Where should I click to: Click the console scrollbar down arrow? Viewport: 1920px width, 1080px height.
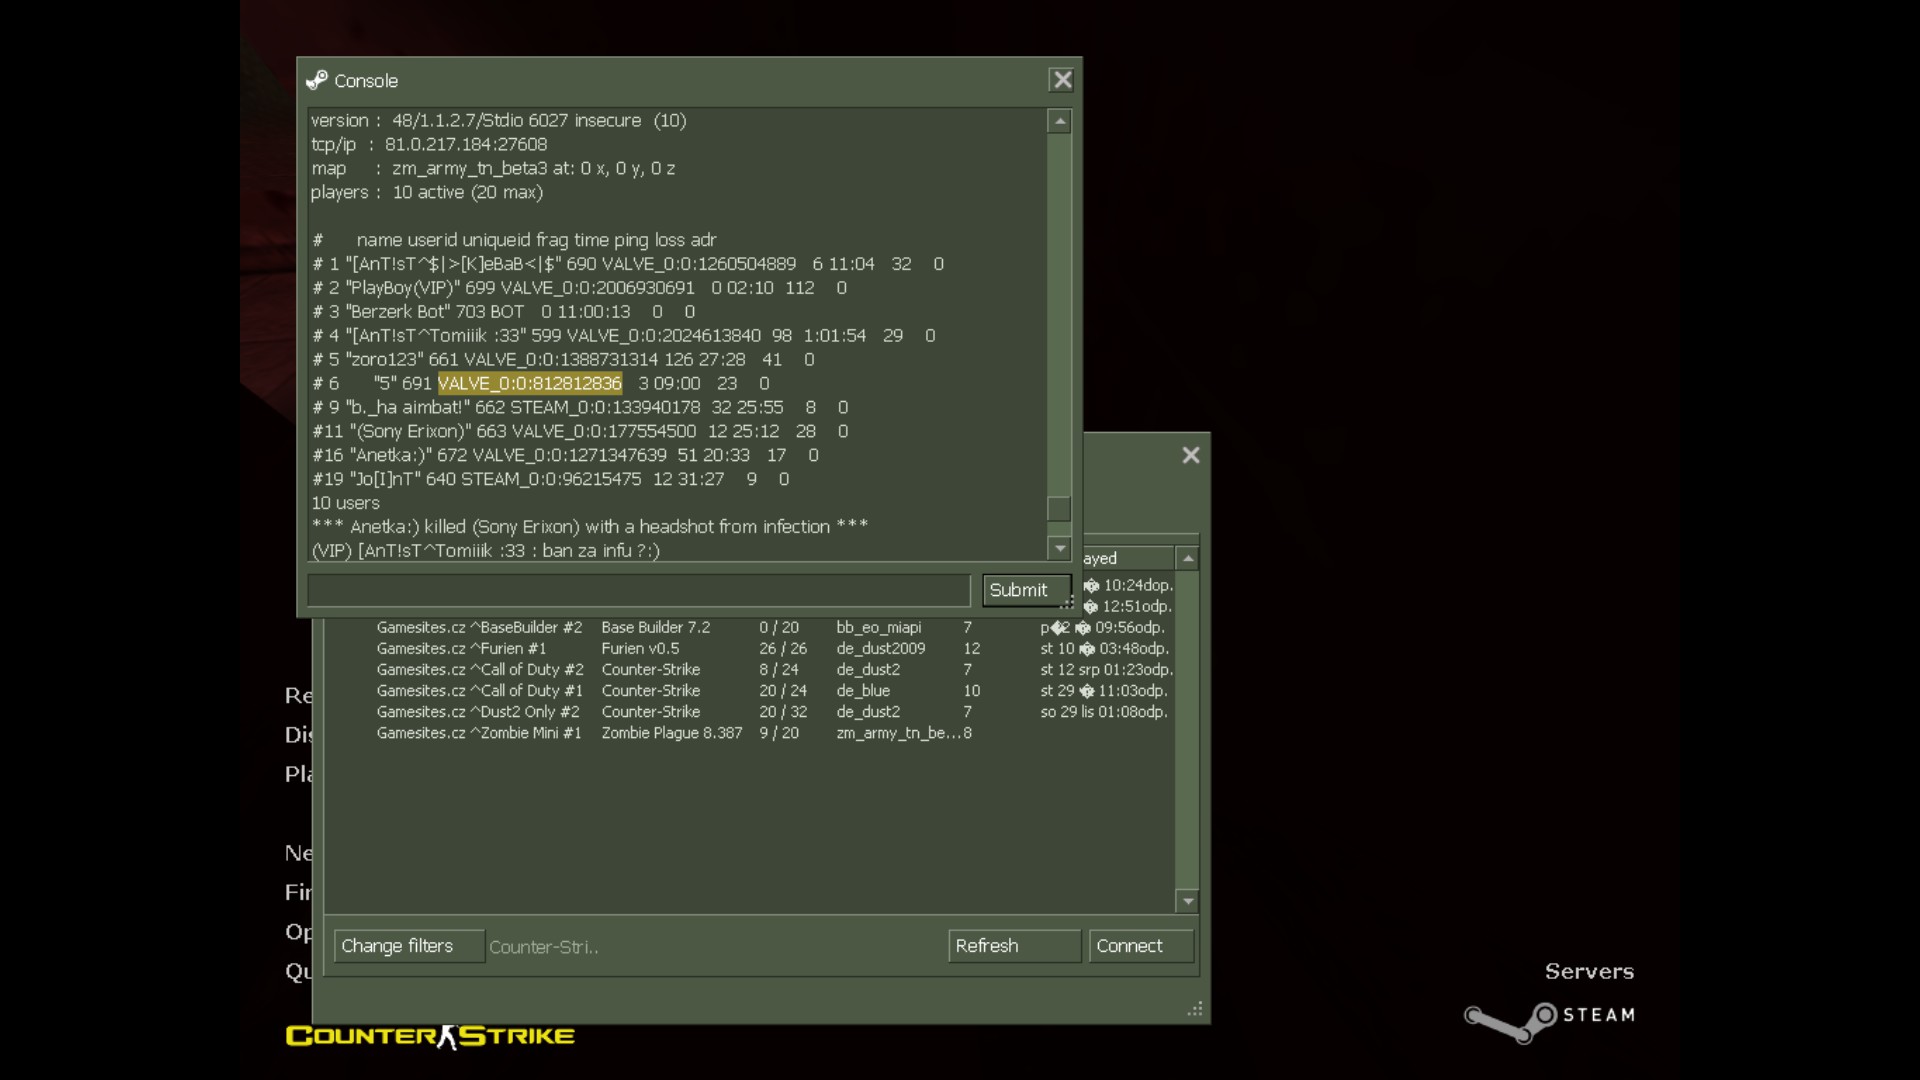click(1059, 548)
